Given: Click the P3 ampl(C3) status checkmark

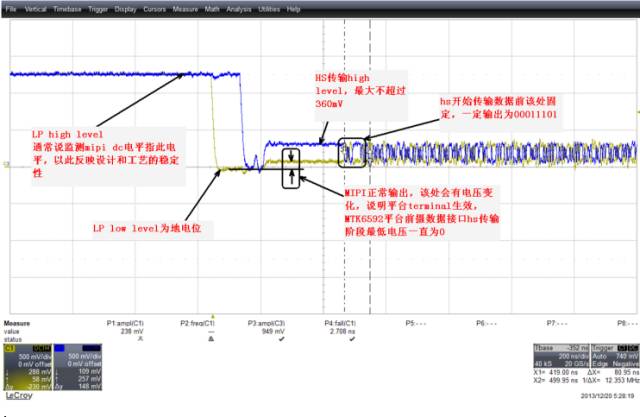Looking at the screenshot, I should tap(270, 338).
